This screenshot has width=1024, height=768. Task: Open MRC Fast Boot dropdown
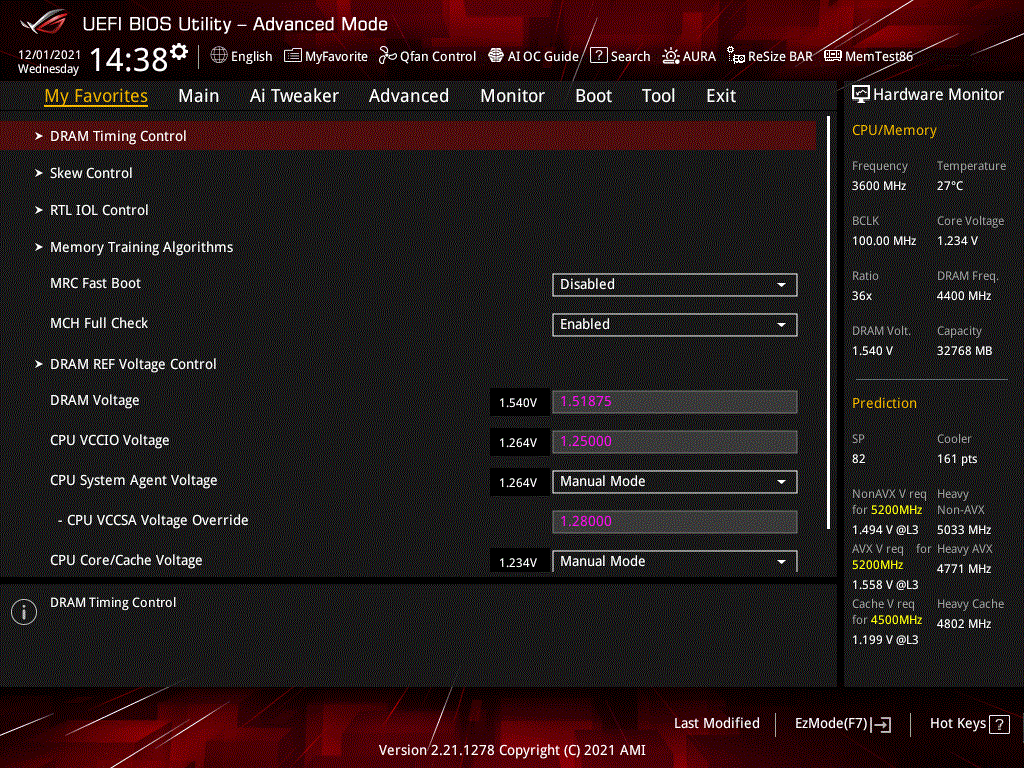pyautogui.click(x=675, y=285)
